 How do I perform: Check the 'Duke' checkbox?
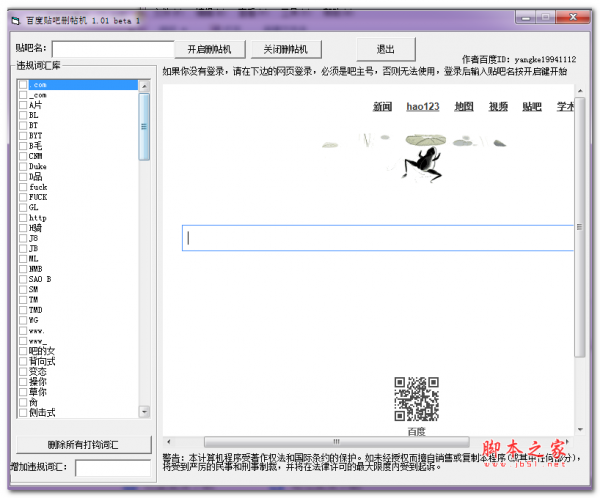(23, 167)
